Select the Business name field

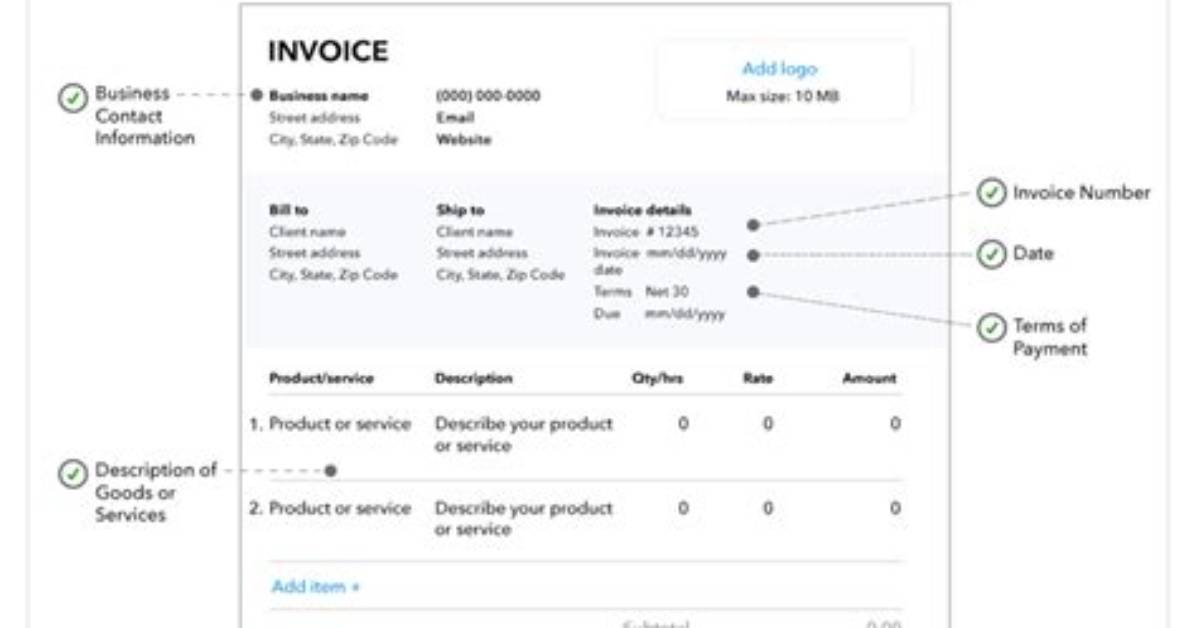coord(318,95)
